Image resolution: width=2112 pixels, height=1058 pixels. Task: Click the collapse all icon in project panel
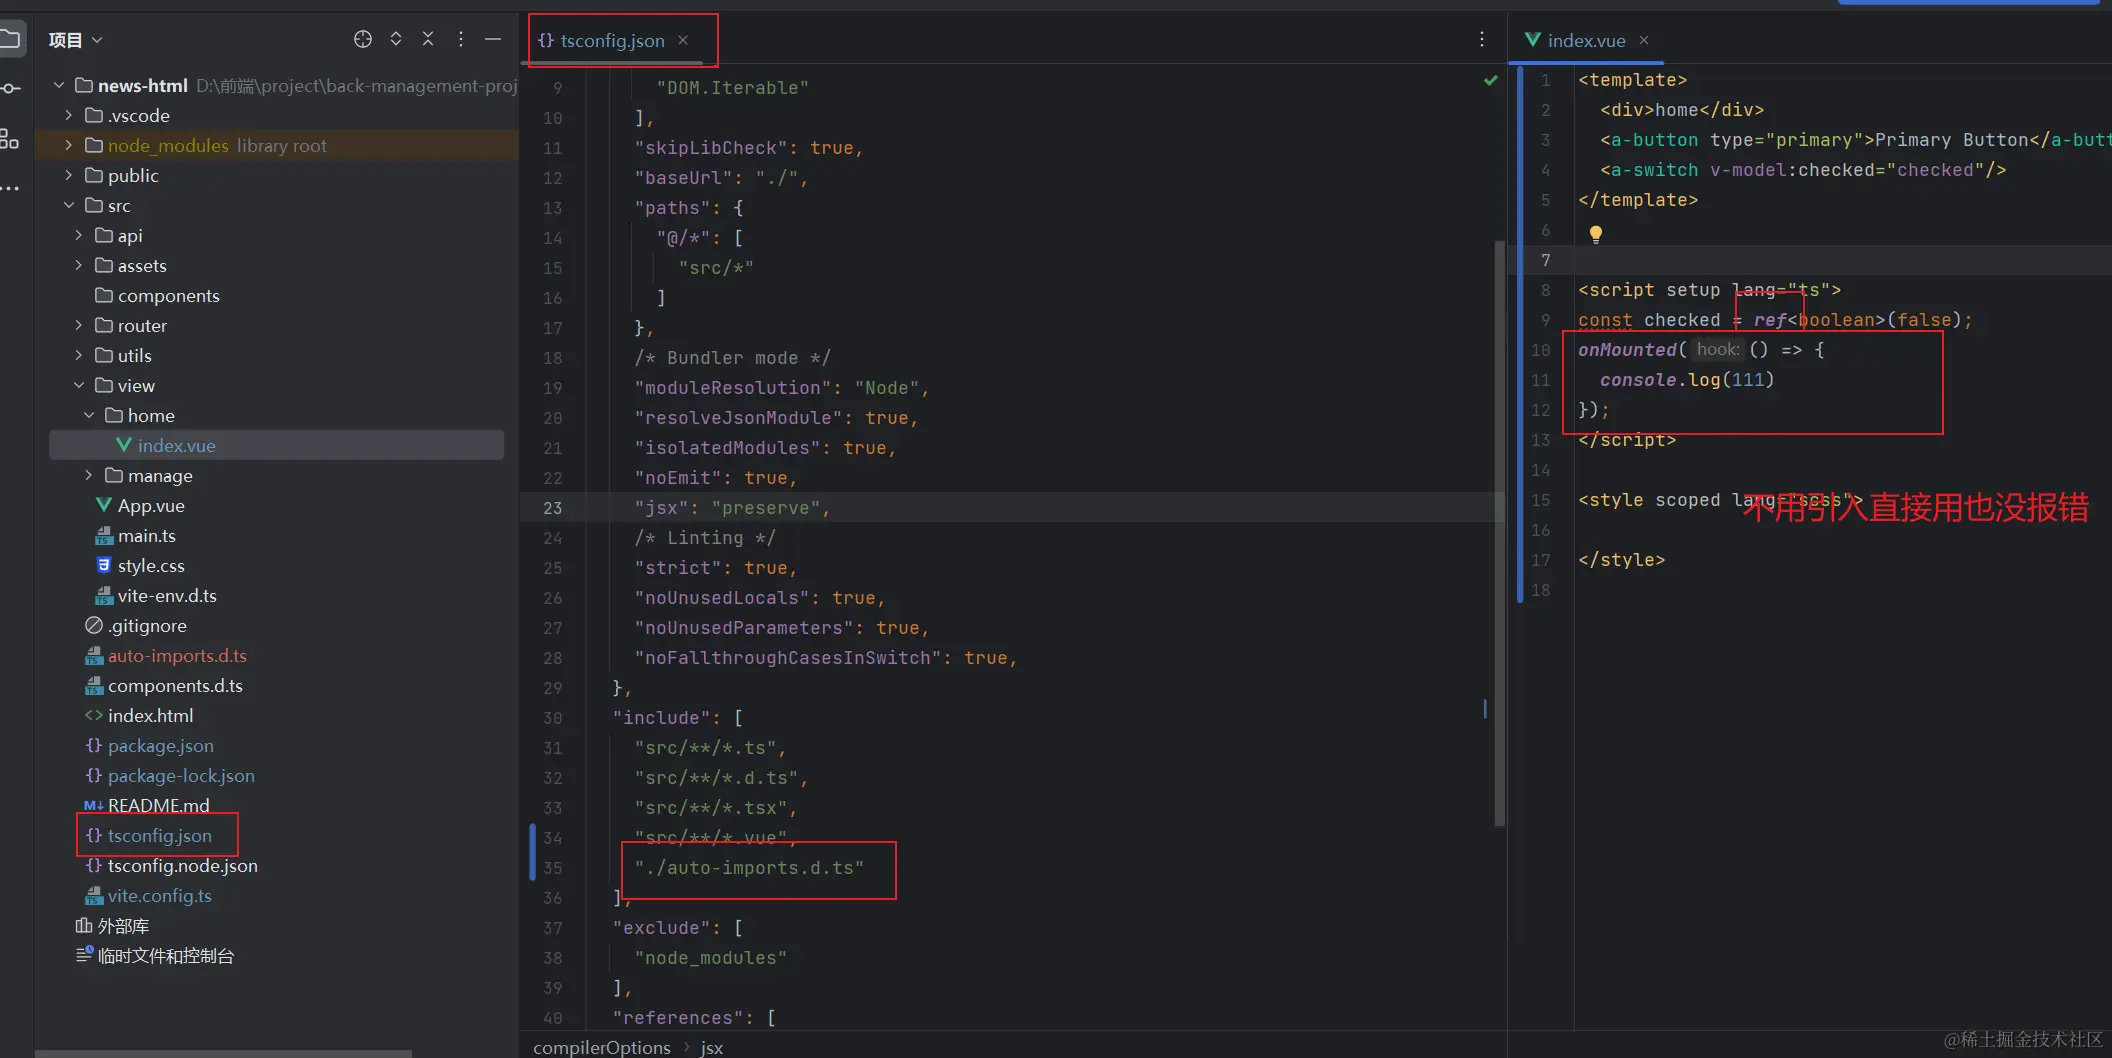click(428, 39)
